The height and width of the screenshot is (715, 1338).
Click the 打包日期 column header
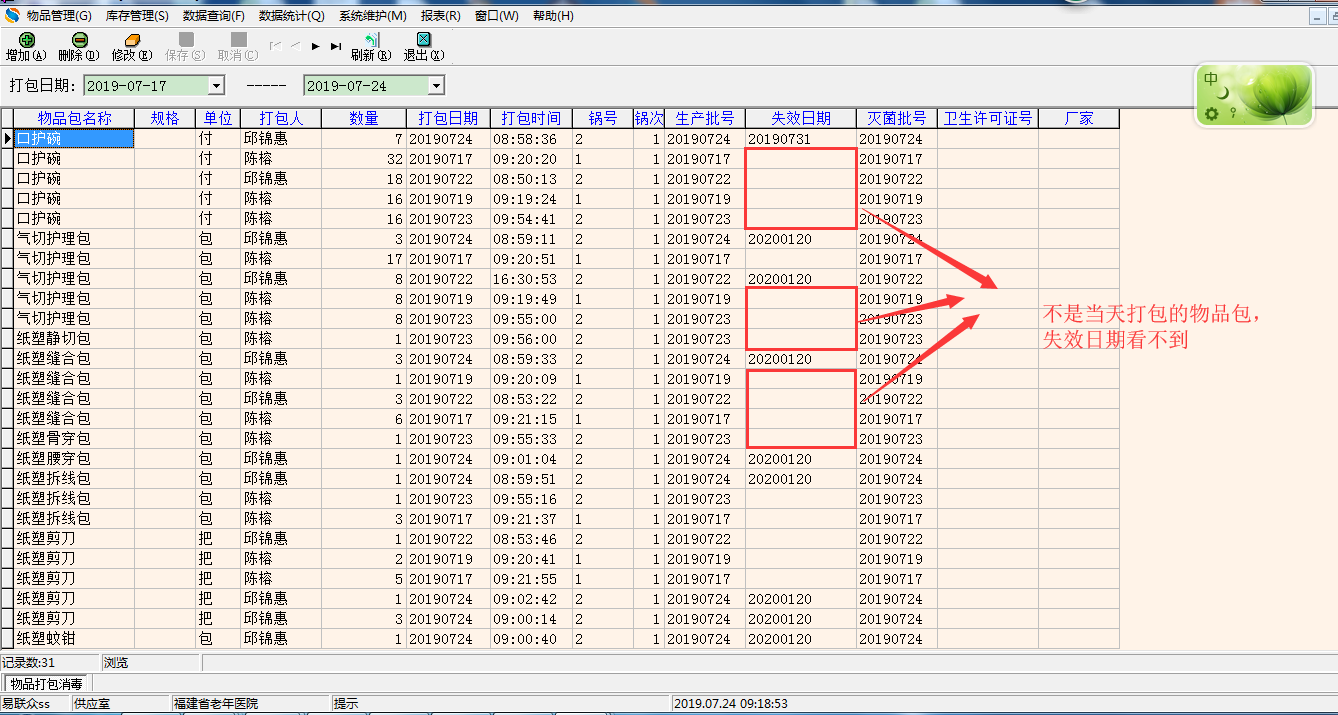click(x=448, y=118)
